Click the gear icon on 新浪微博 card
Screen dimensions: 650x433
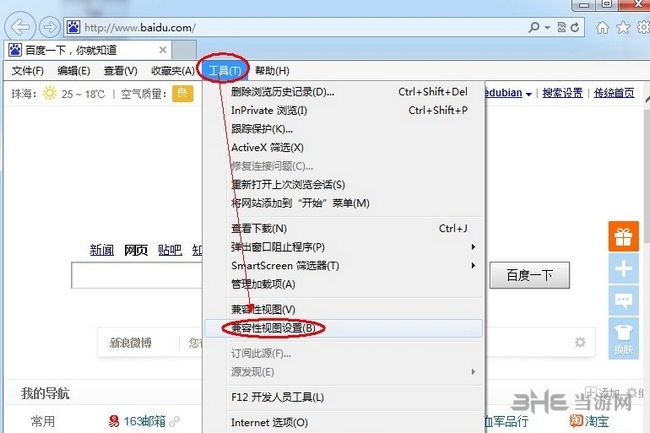pyautogui.click(x=580, y=342)
